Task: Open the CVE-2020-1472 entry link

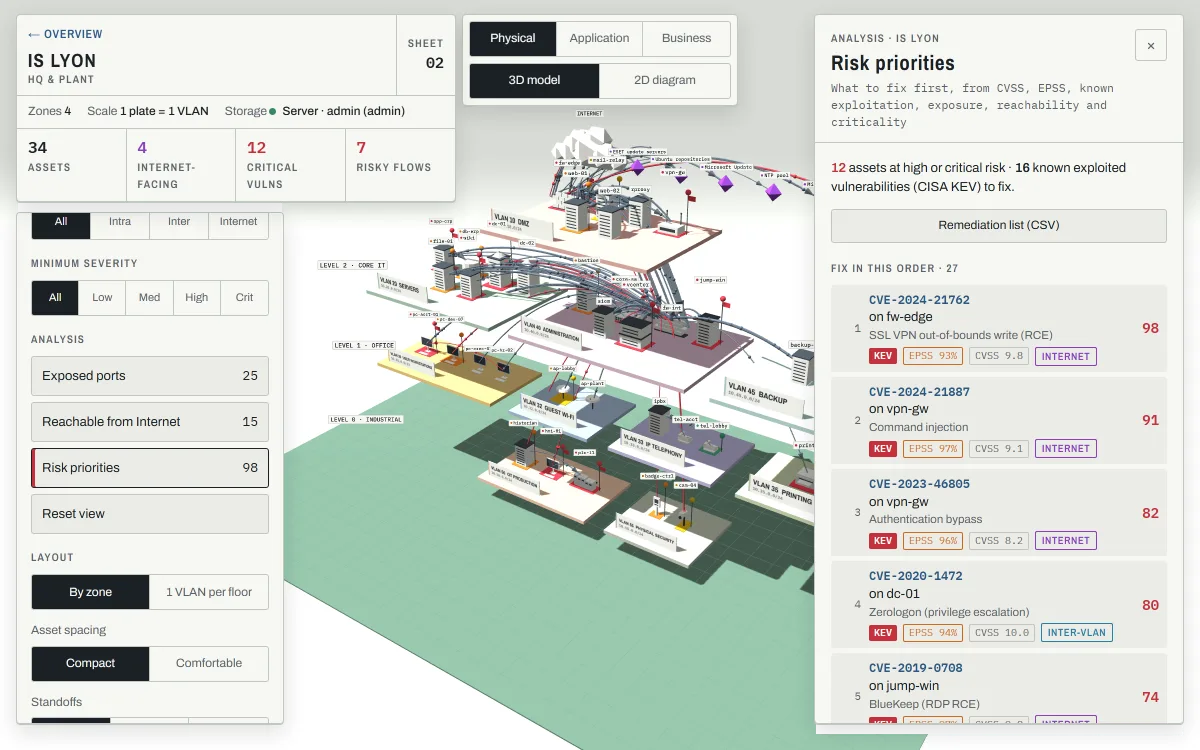Action: (916, 576)
